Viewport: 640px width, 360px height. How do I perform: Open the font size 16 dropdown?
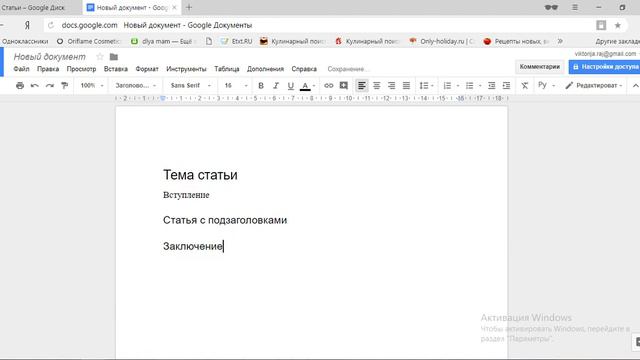coord(236,86)
